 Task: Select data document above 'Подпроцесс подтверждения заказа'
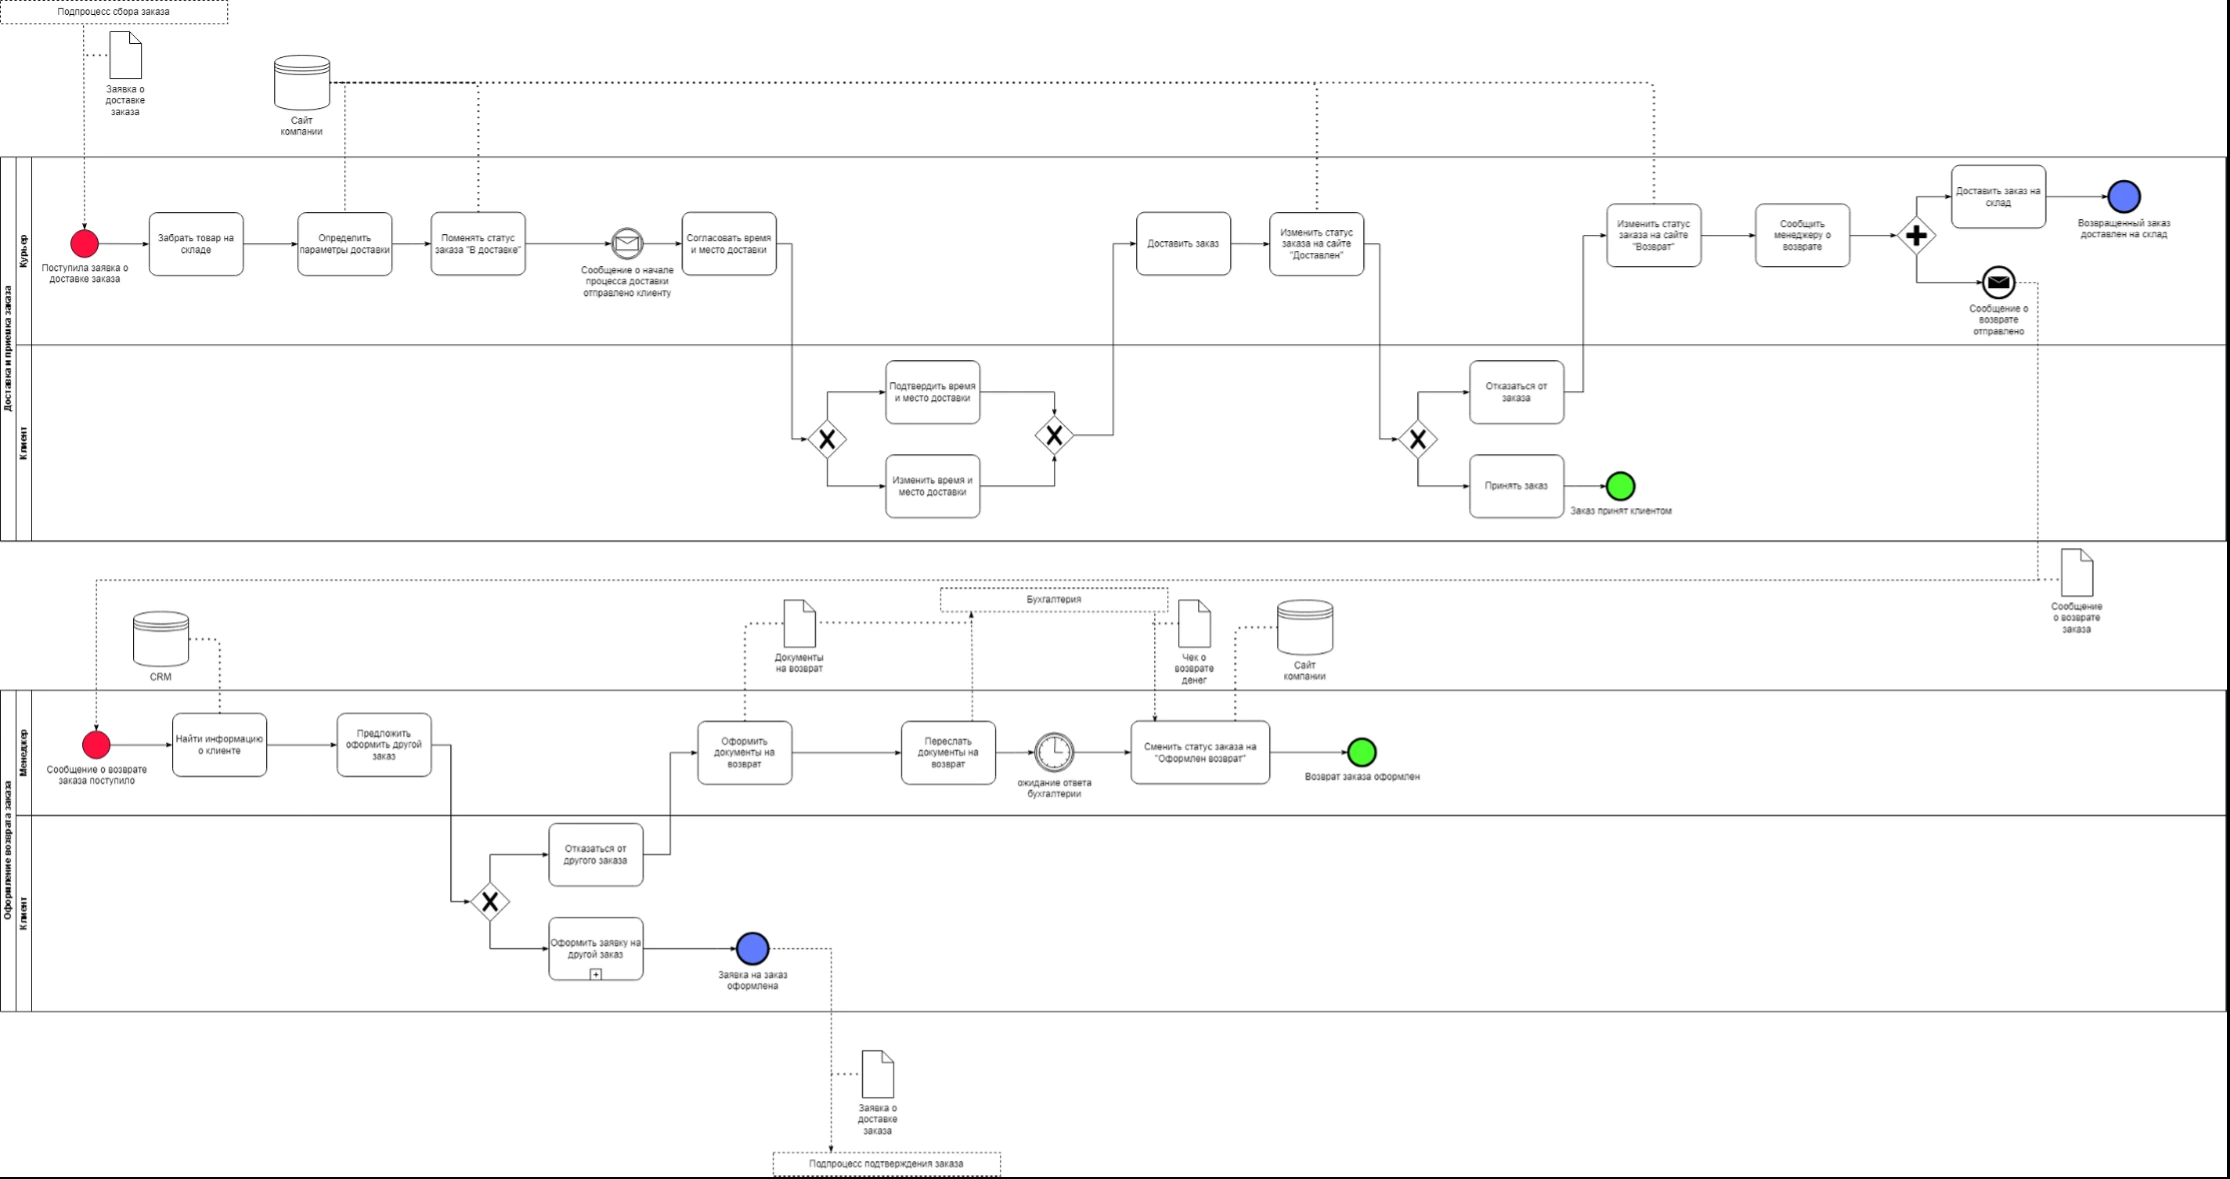(x=877, y=1074)
